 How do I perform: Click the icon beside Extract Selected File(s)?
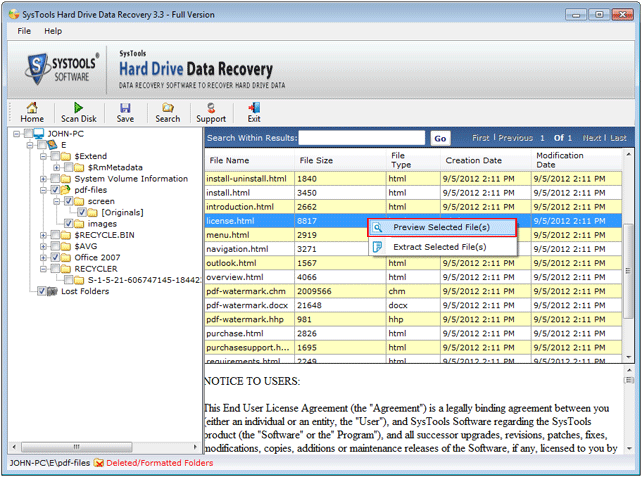click(378, 247)
